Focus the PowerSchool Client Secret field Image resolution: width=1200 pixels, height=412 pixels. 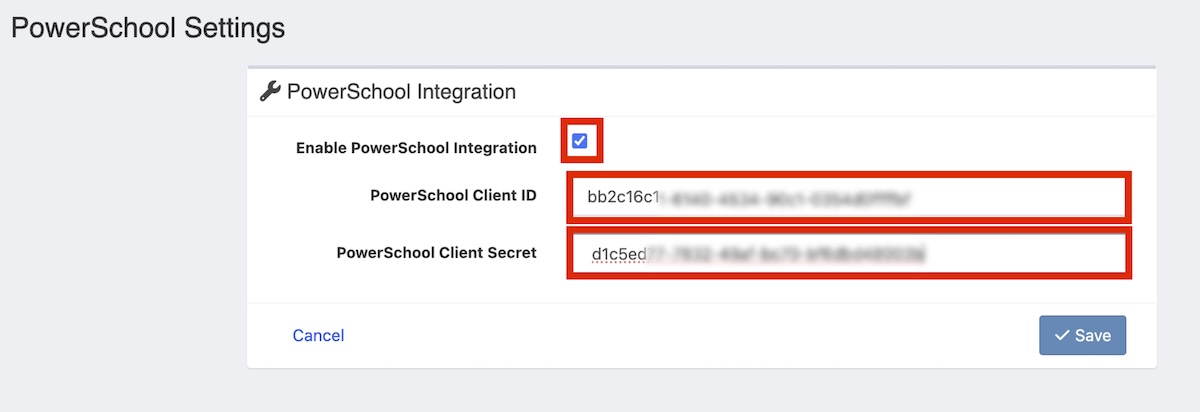coord(850,254)
